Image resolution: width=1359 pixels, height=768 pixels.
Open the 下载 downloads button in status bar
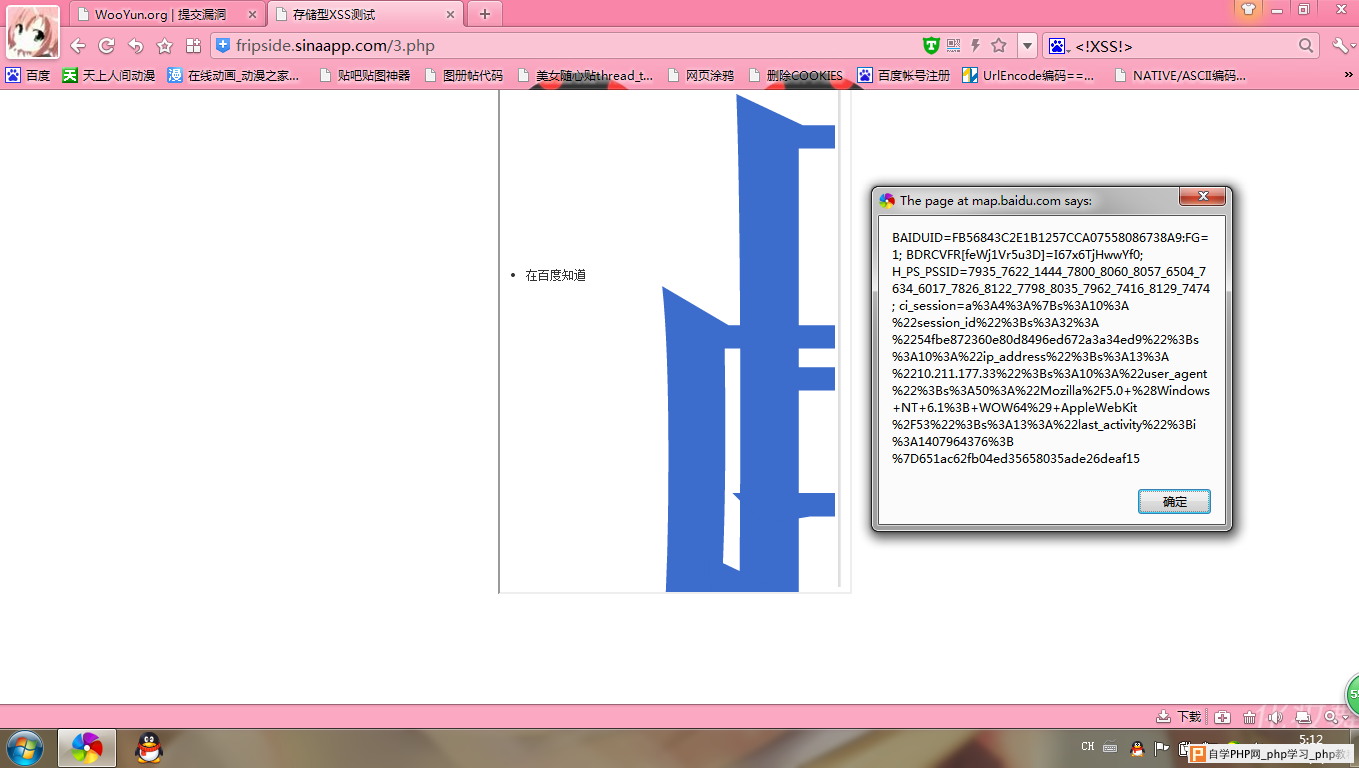(1178, 717)
